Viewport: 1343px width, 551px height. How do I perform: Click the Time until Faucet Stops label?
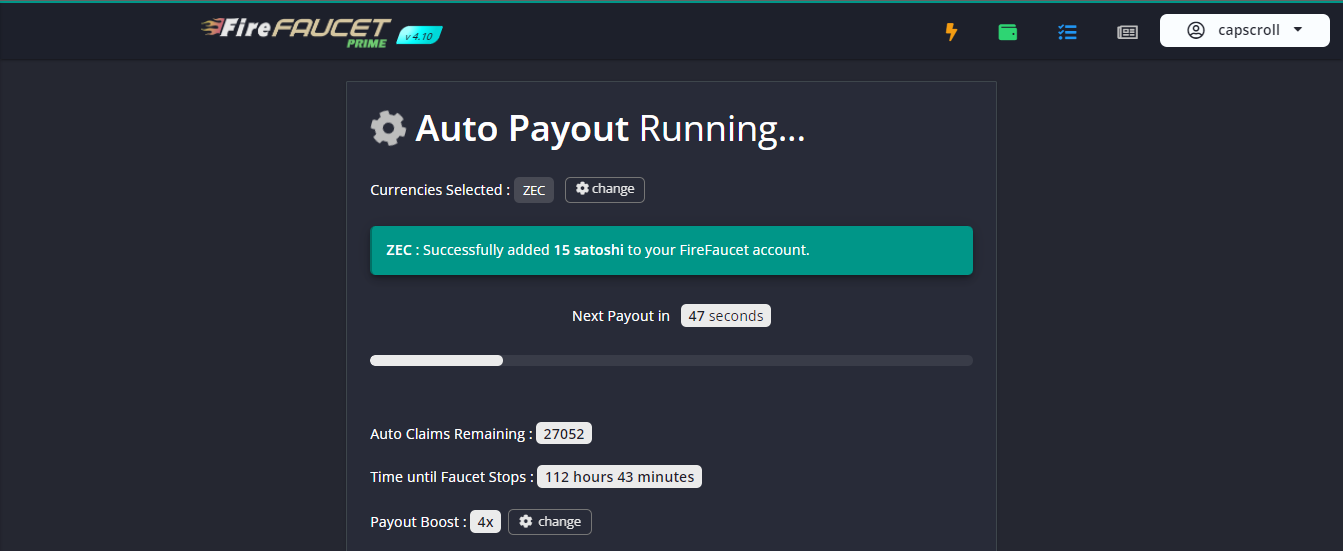click(452, 477)
